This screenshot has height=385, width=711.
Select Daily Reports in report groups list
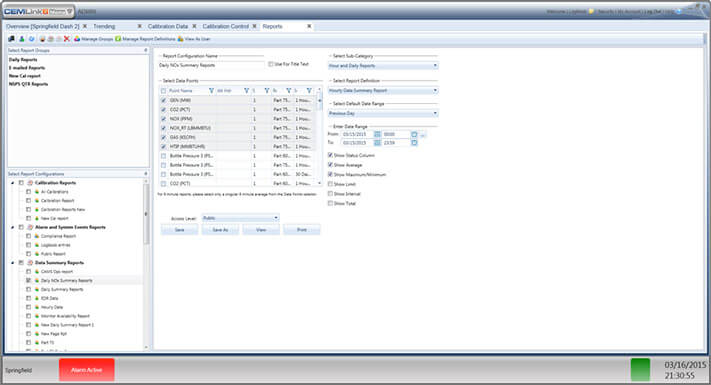pos(23,59)
